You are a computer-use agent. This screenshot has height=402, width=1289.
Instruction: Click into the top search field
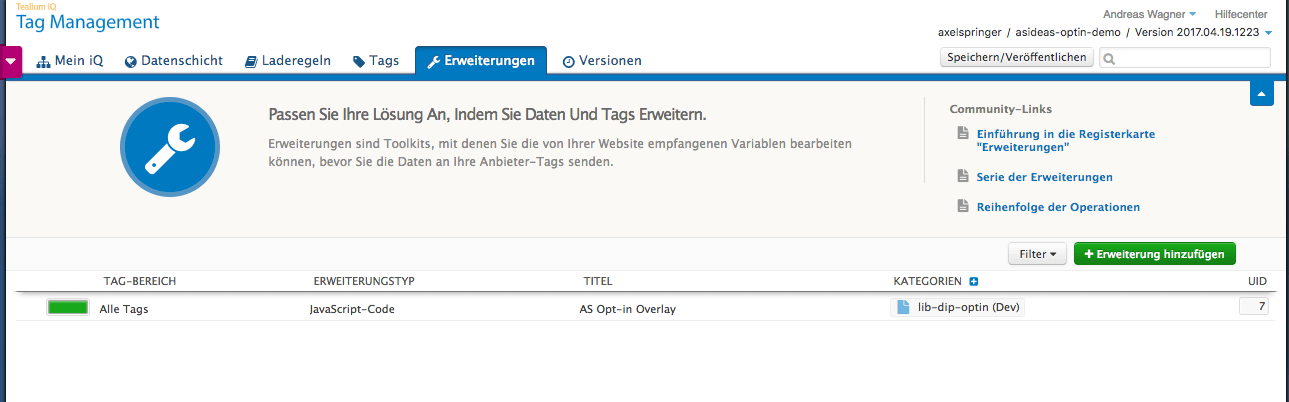(x=1185, y=59)
